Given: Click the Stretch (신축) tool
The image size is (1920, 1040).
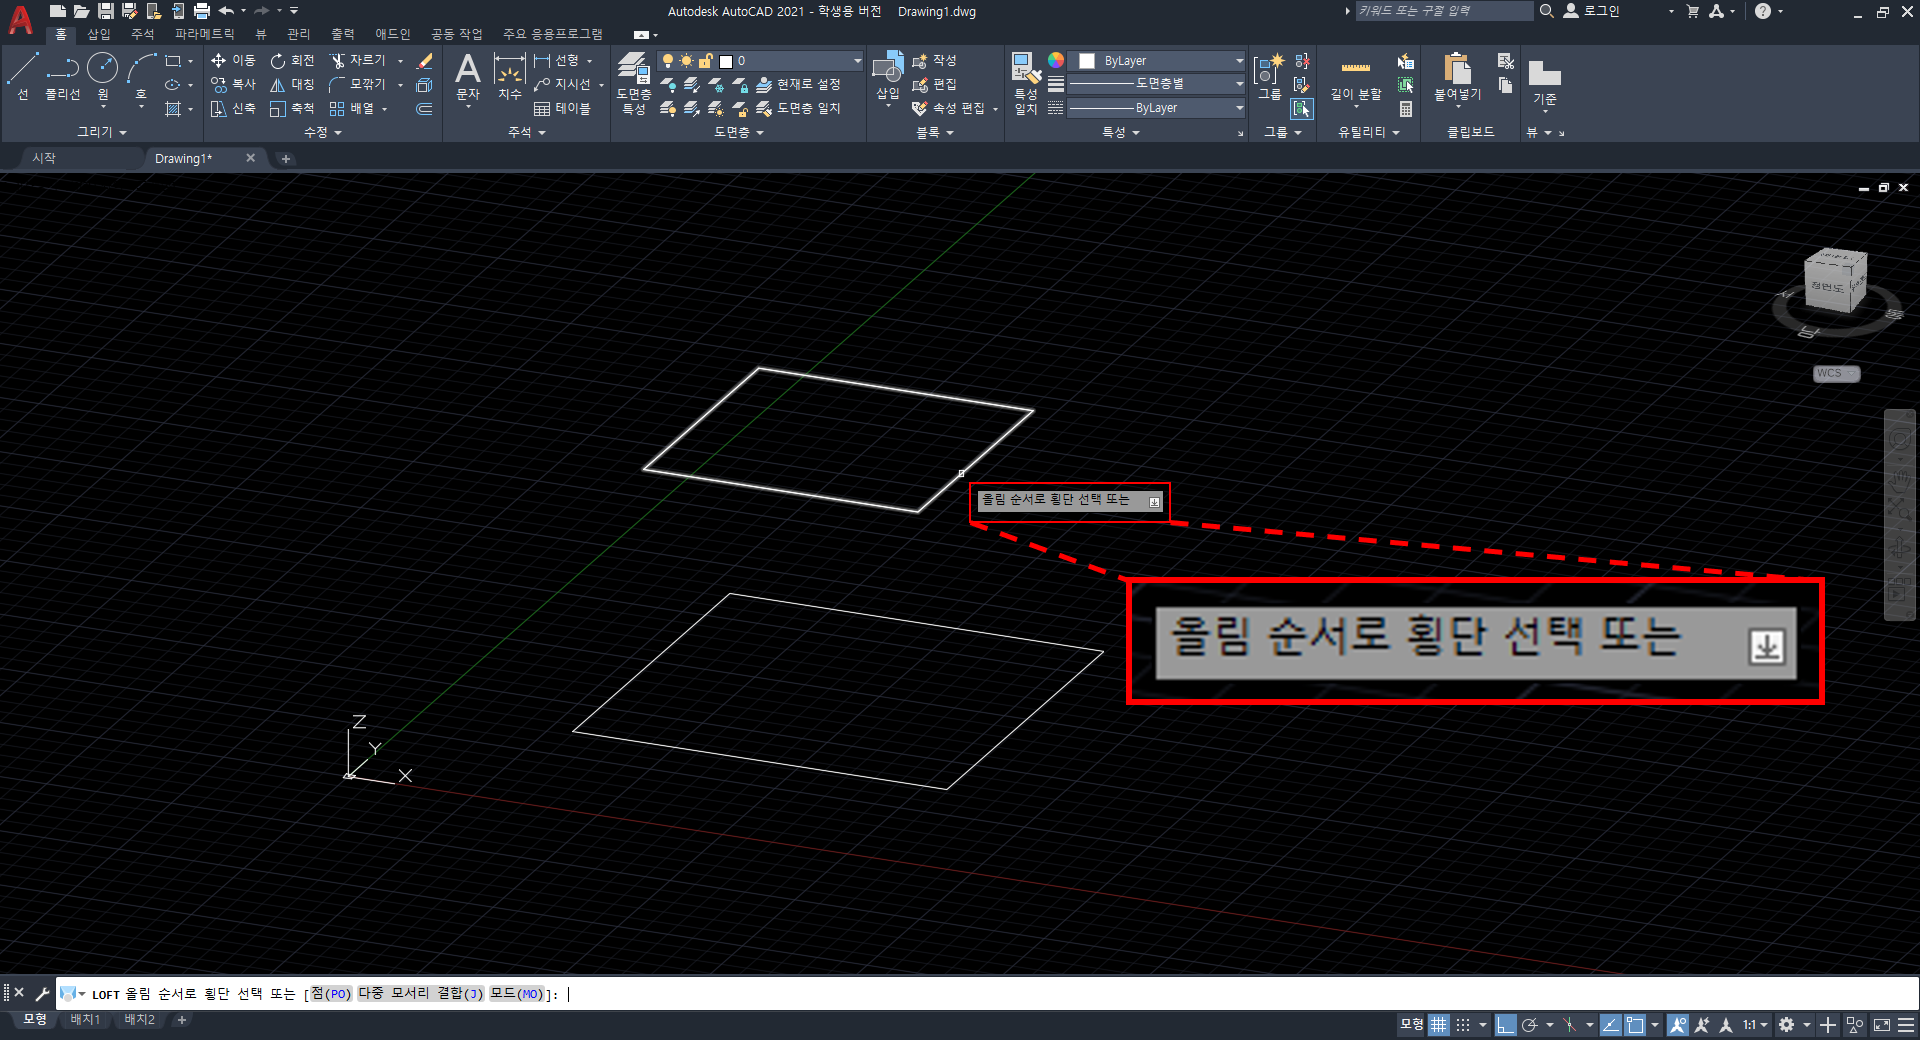Looking at the screenshot, I should coord(233,109).
